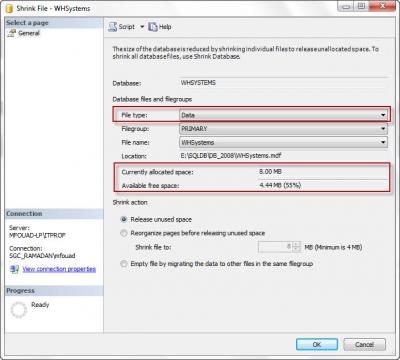Click the connection properties icon
The width and height of the screenshot is (400, 360).
click(x=14, y=269)
